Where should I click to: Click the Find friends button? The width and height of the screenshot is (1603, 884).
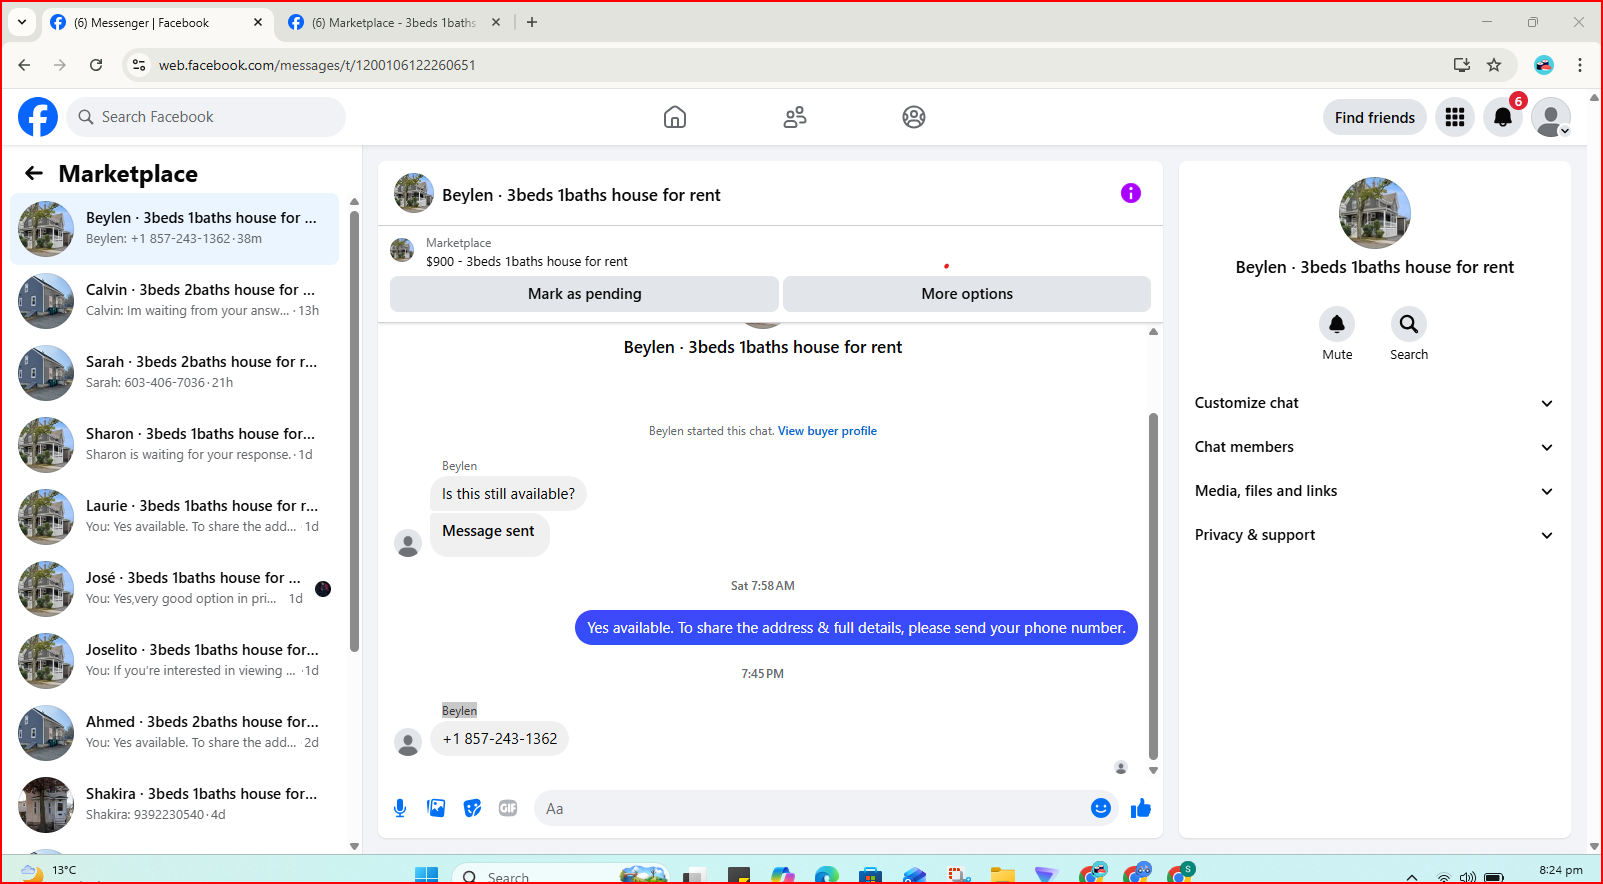point(1374,117)
